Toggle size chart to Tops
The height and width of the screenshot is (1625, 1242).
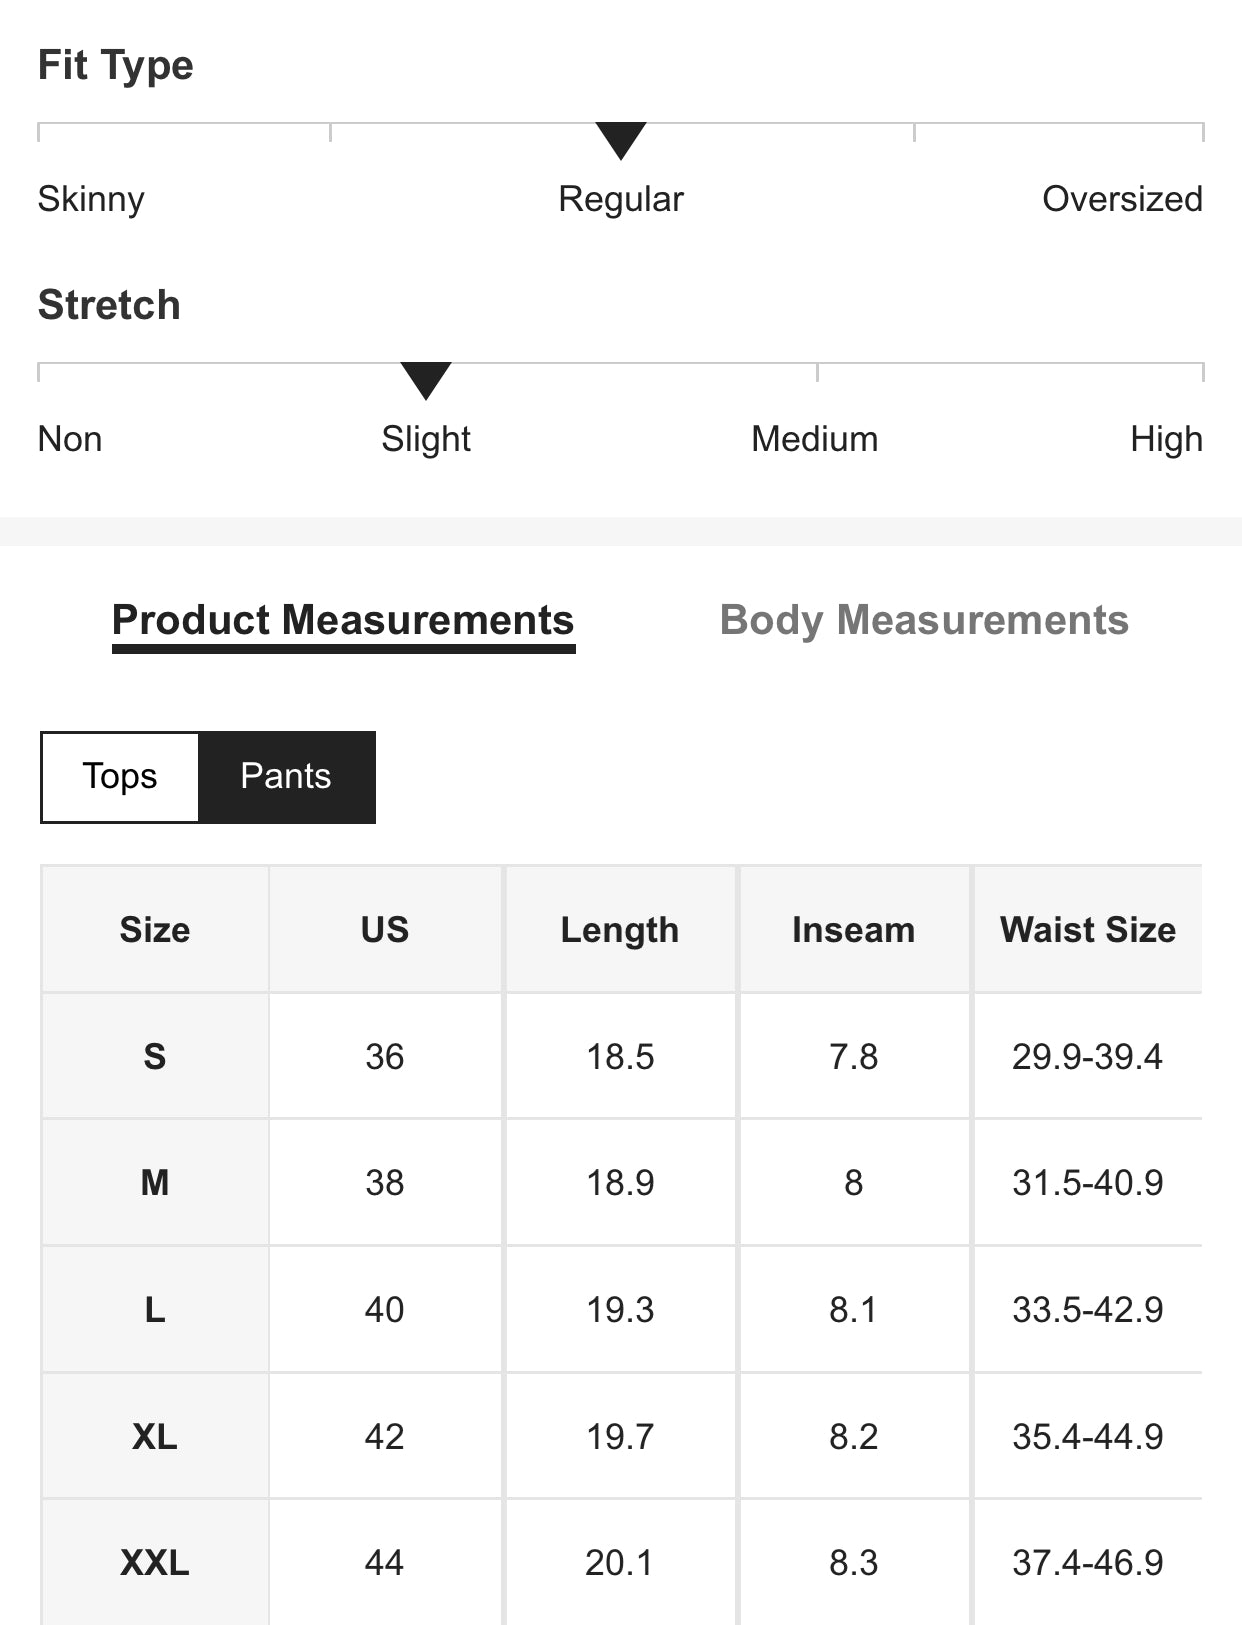120,777
